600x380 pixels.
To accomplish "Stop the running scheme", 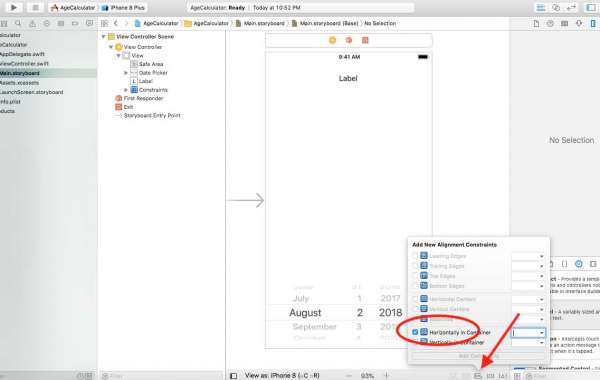I will [35, 7].
